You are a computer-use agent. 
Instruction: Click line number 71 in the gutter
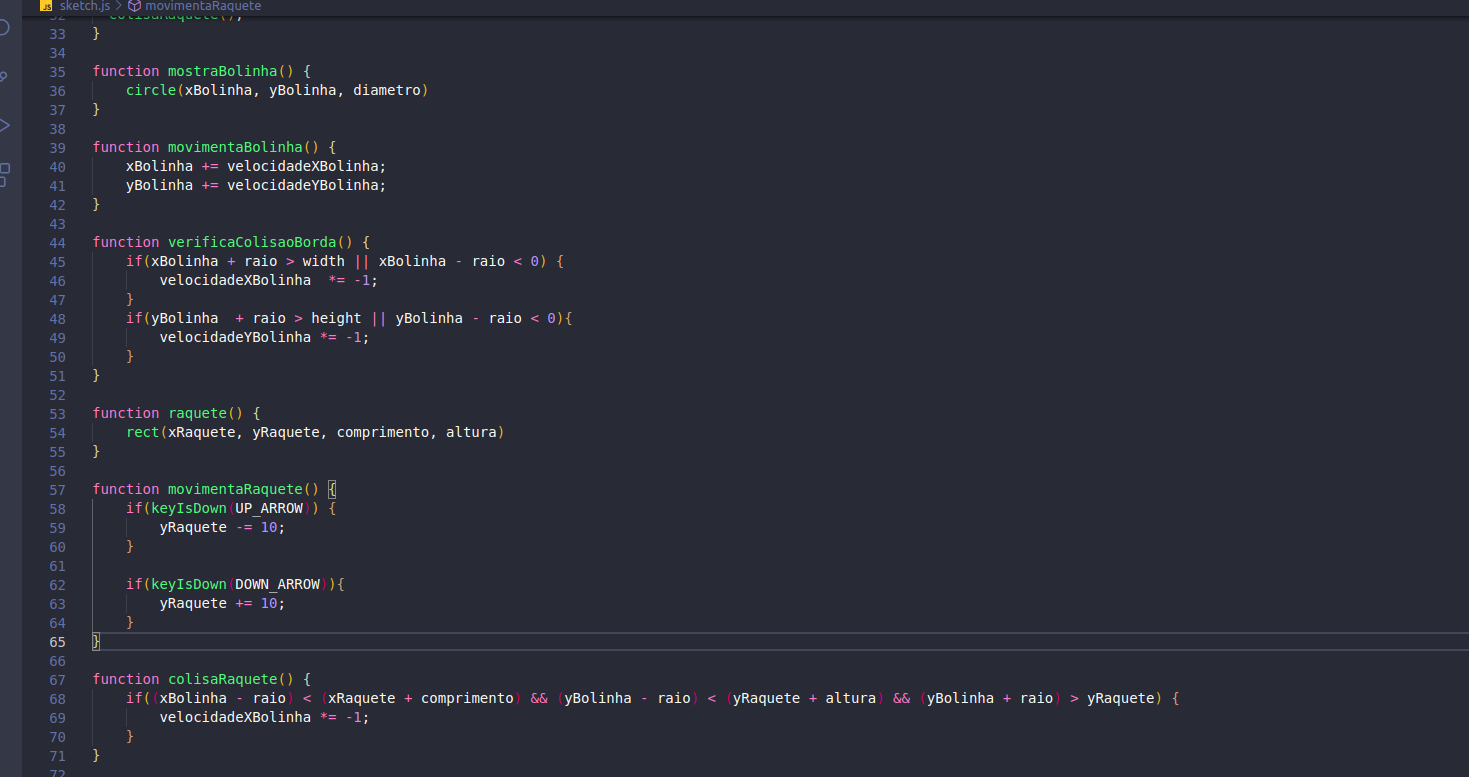coord(57,755)
